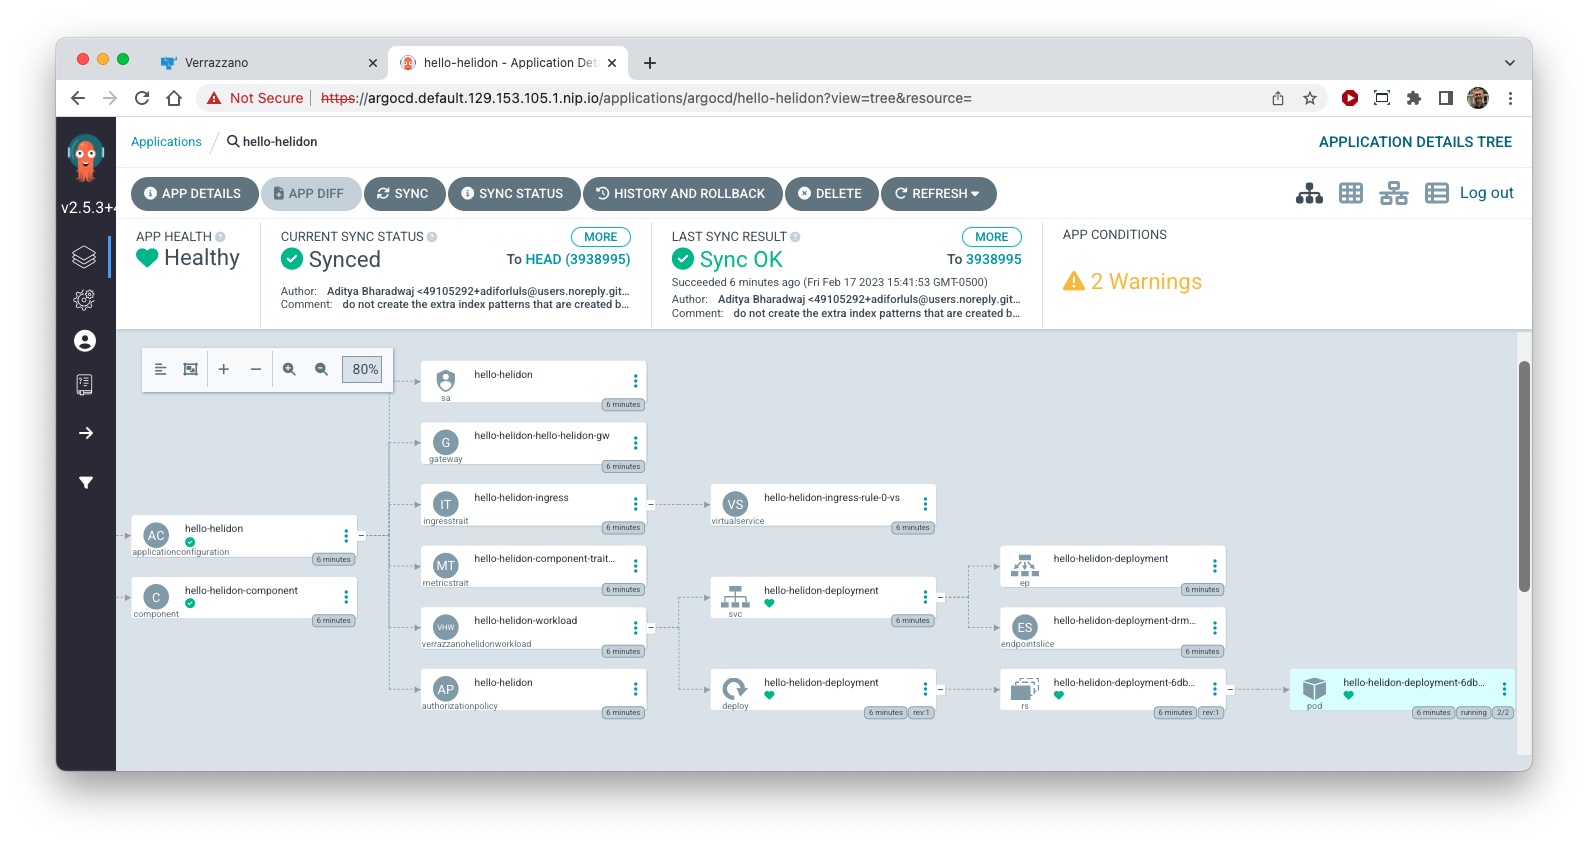Open User Info icon in sidebar
The image size is (1588, 845).
(85, 341)
